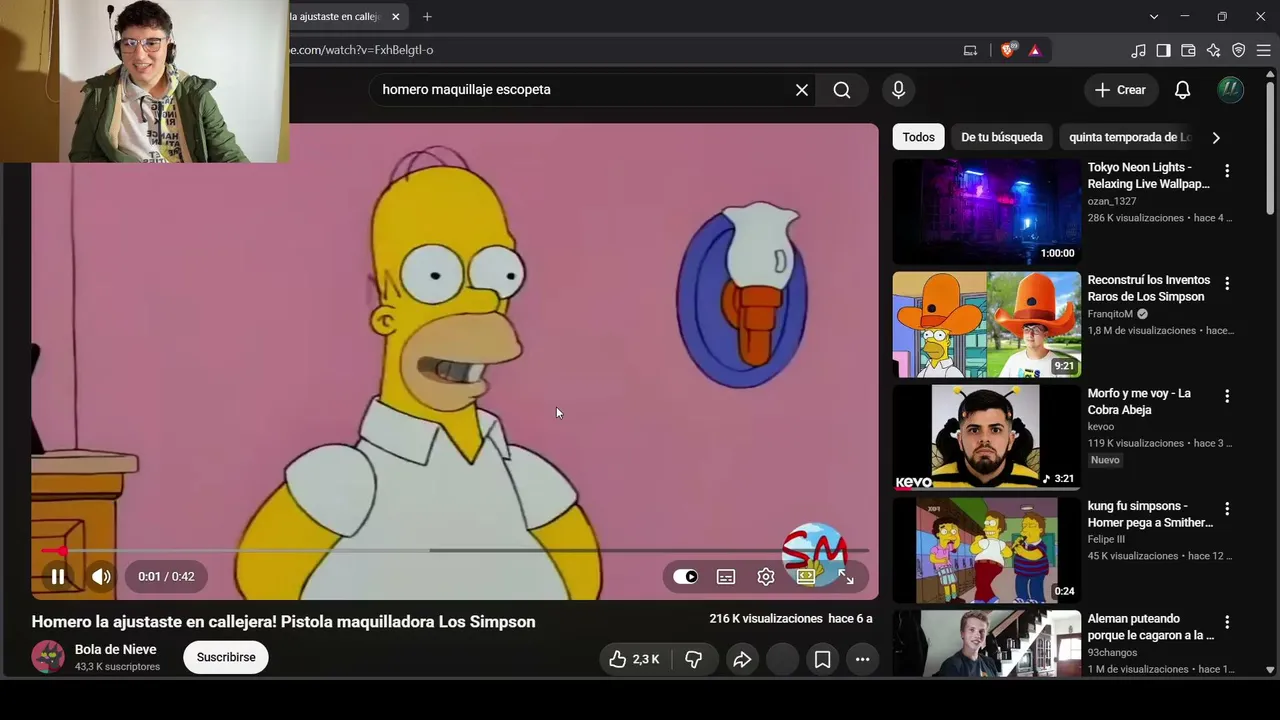Open the Crear button
1280x720 pixels.
coord(1120,90)
